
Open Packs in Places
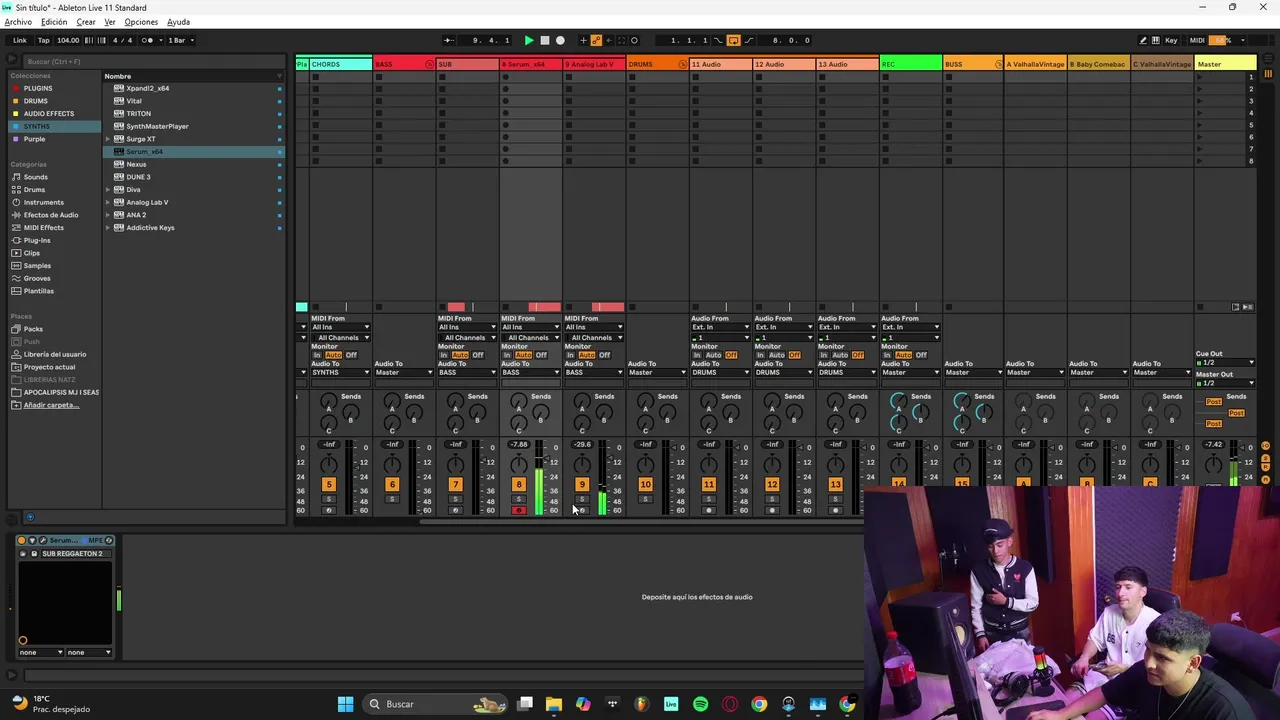point(33,329)
